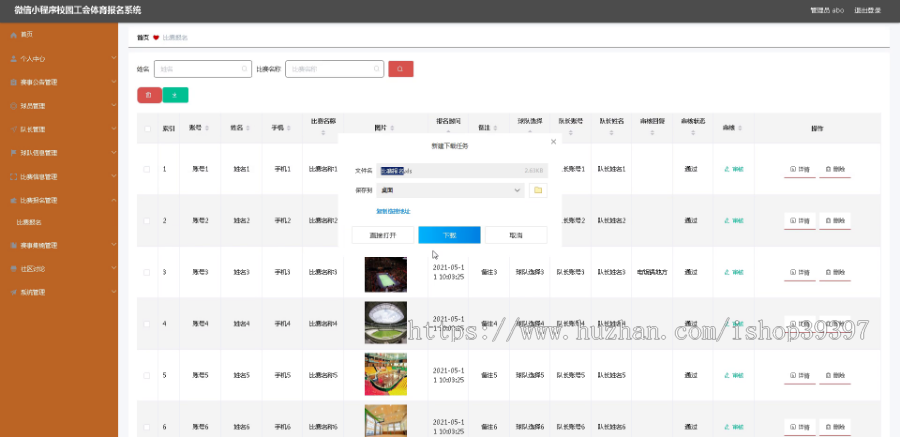Click the 详情 button in row 1

tap(800, 169)
